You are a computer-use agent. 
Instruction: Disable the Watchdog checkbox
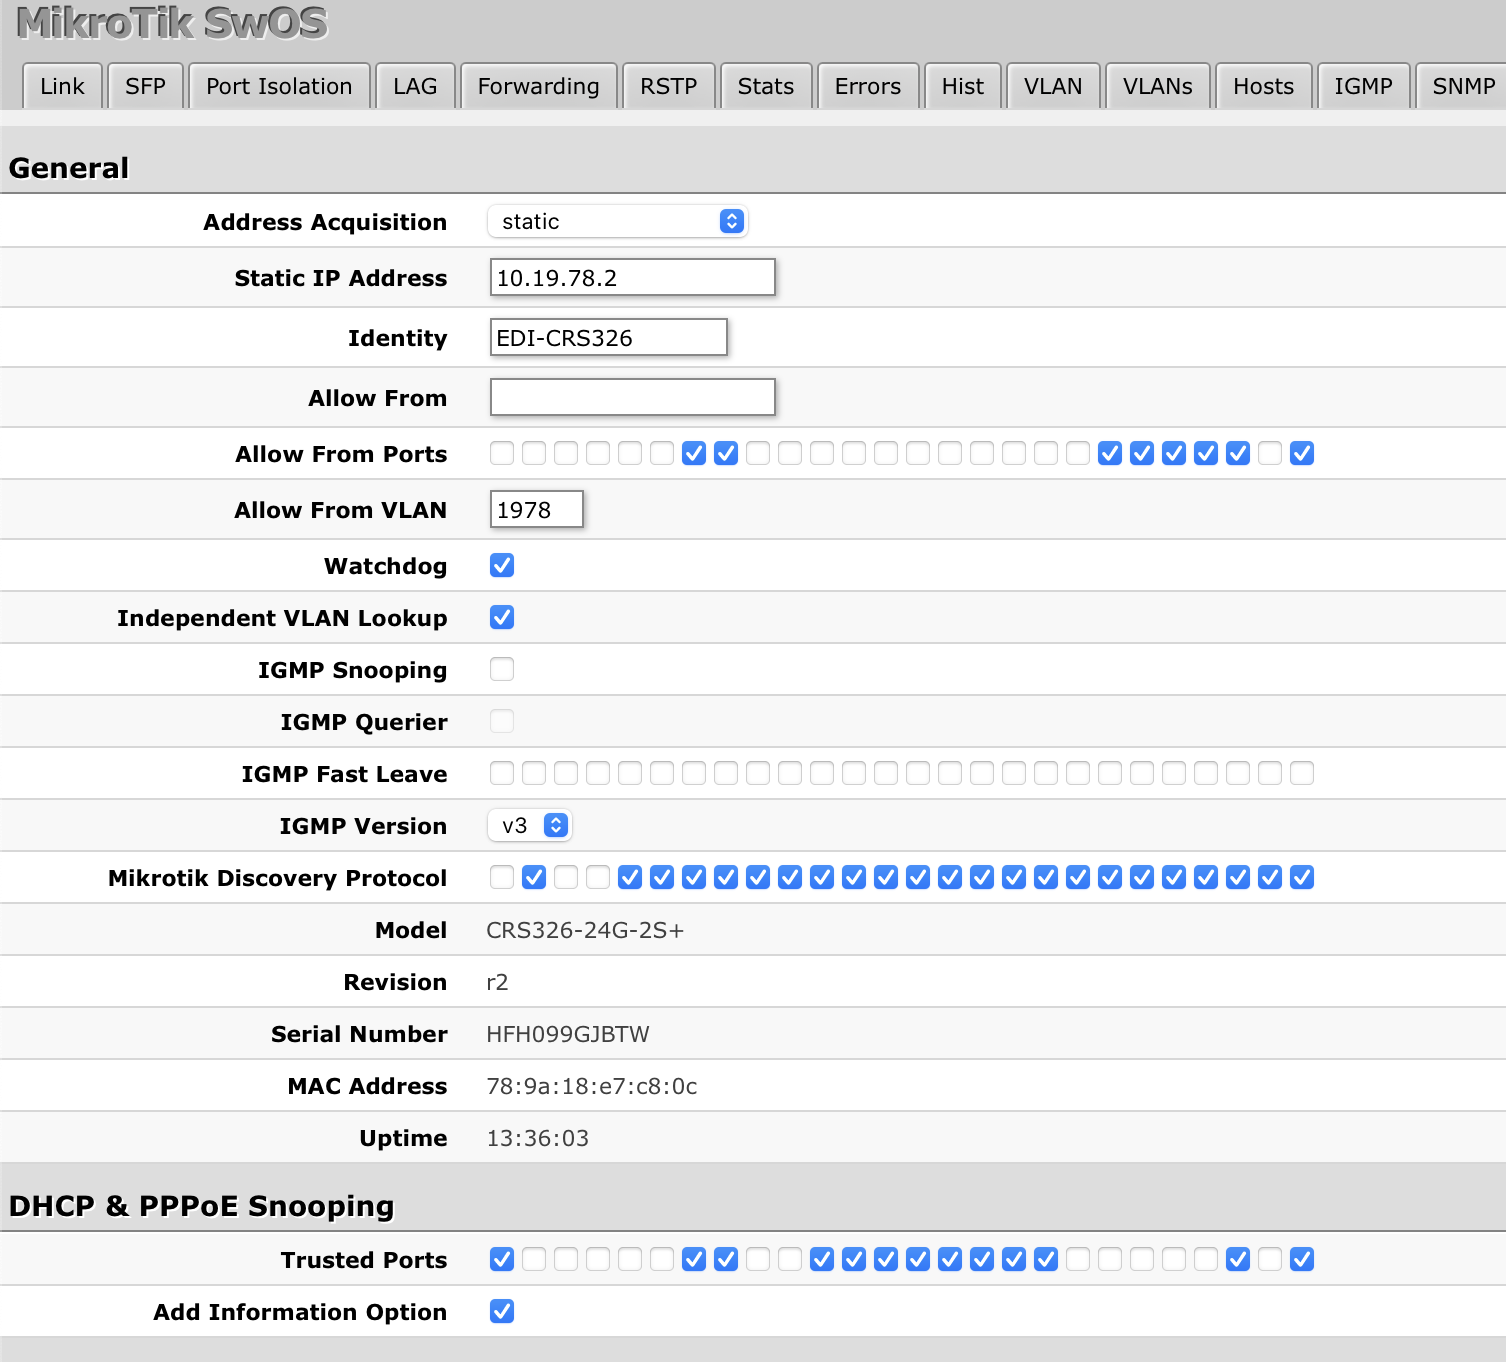click(502, 565)
